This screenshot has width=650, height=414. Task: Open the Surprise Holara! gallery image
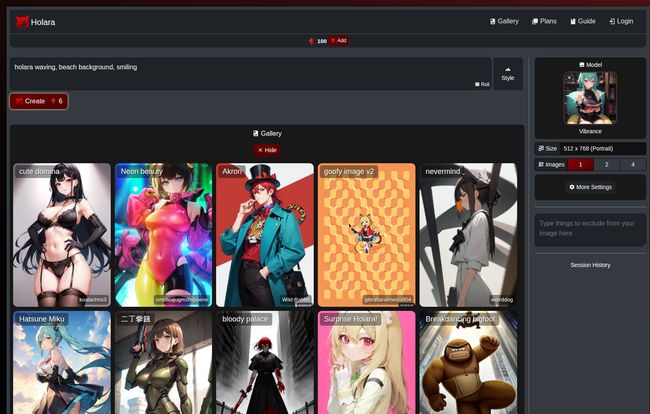366,363
